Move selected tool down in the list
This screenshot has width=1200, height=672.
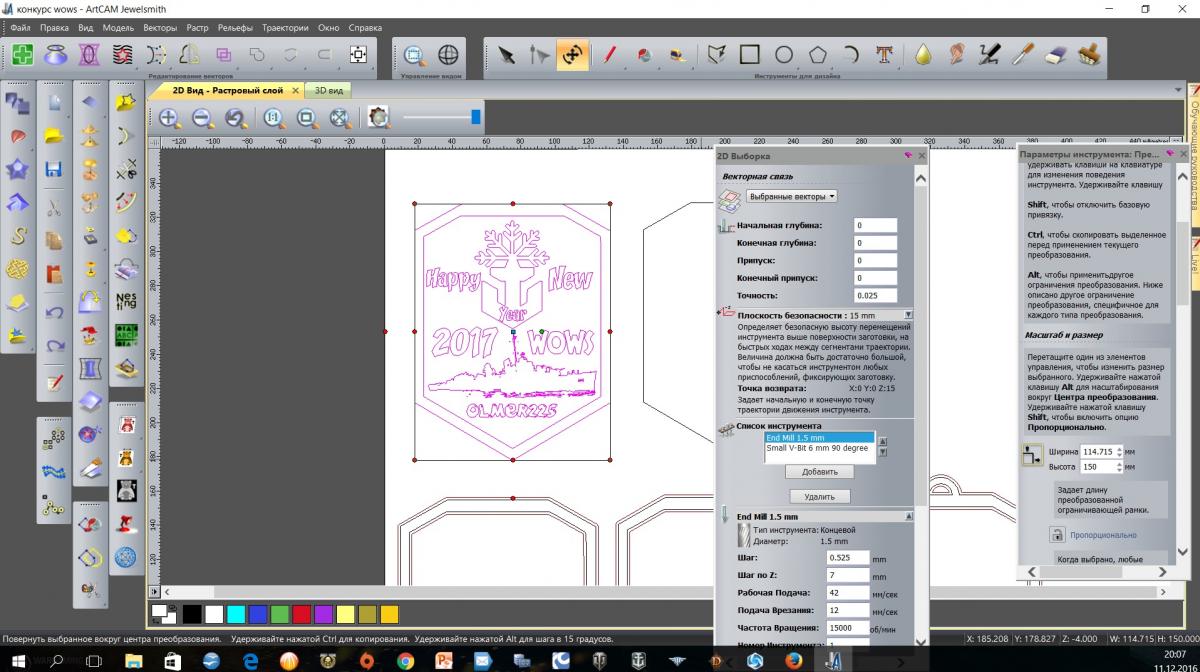coord(882,452)
